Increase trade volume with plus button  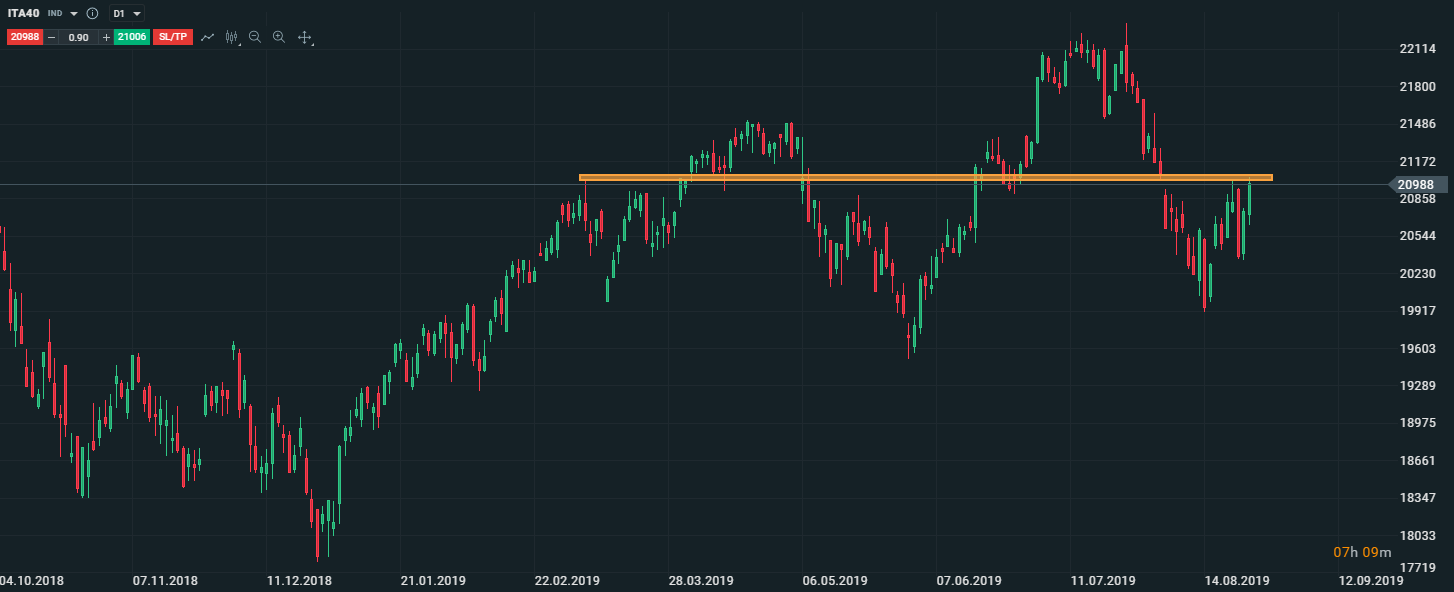pos(106,37)
